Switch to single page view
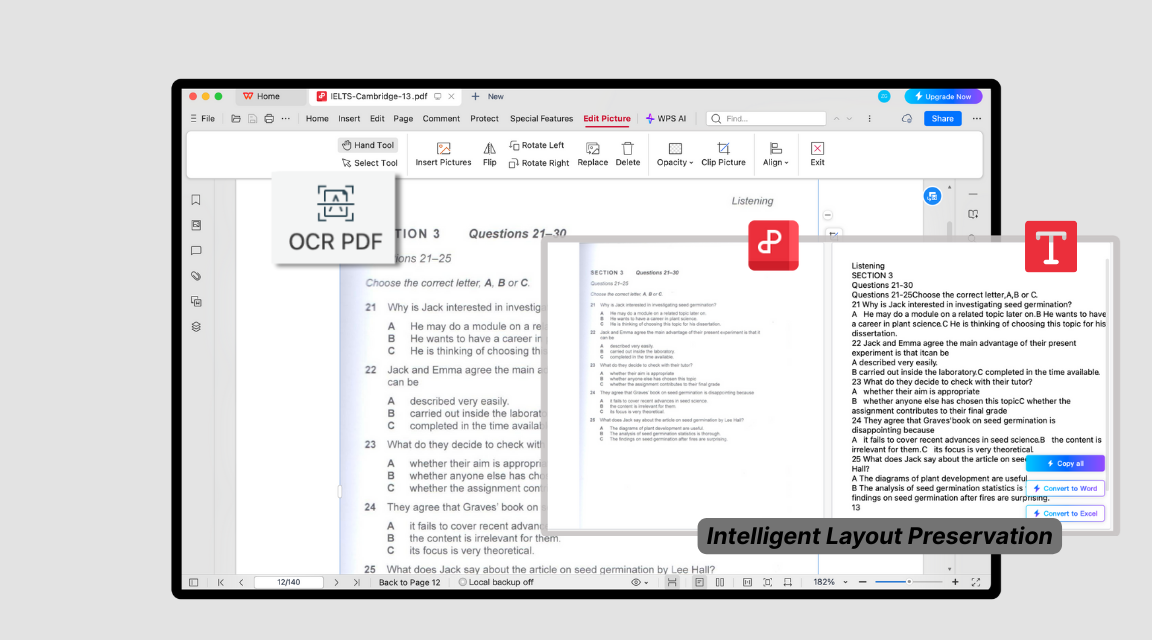The image size is (1152, 640). [699, 582]
